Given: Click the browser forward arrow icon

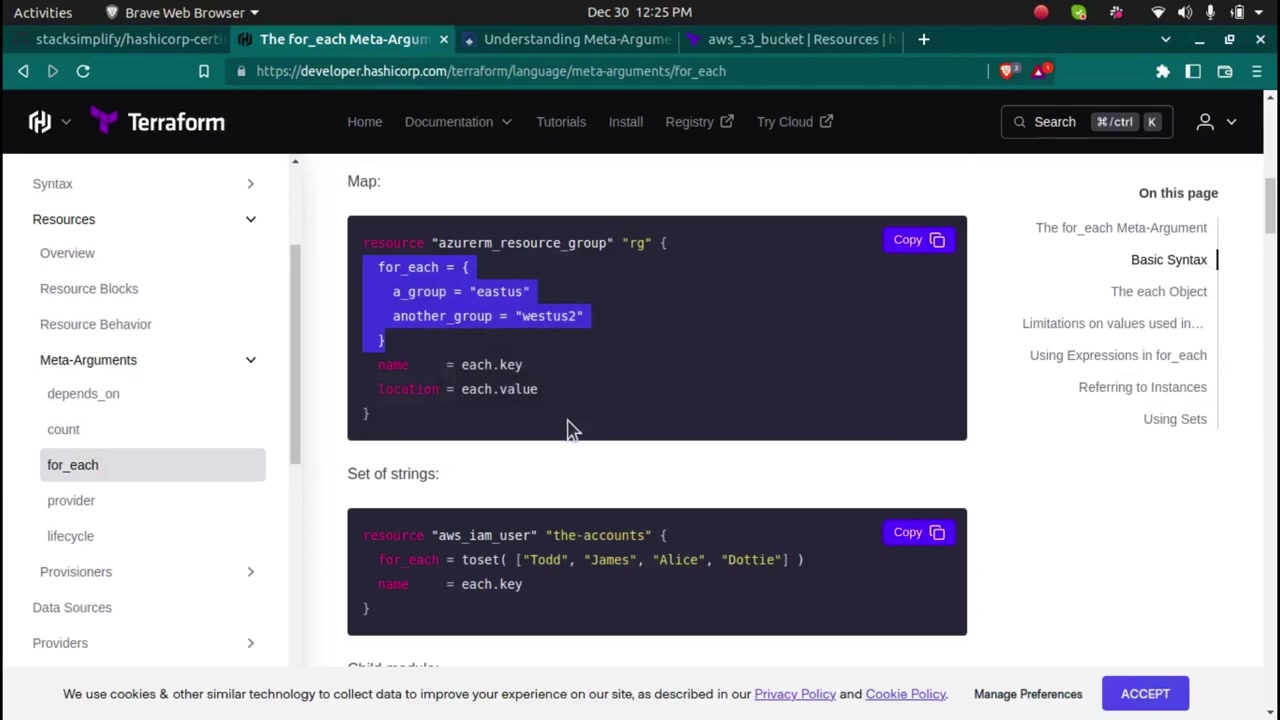Looking at the screenshot, I should click(53, 71).
